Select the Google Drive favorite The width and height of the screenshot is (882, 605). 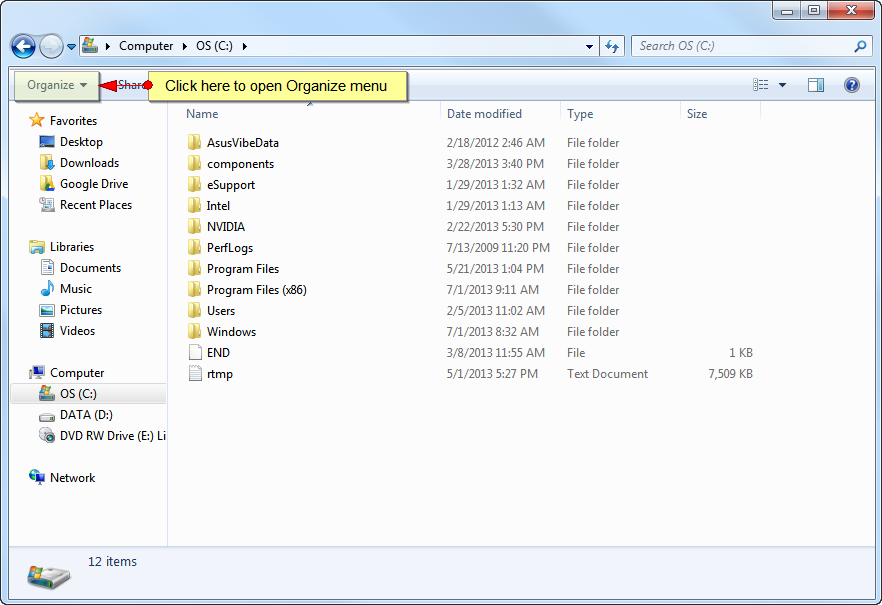click(93, 184)
